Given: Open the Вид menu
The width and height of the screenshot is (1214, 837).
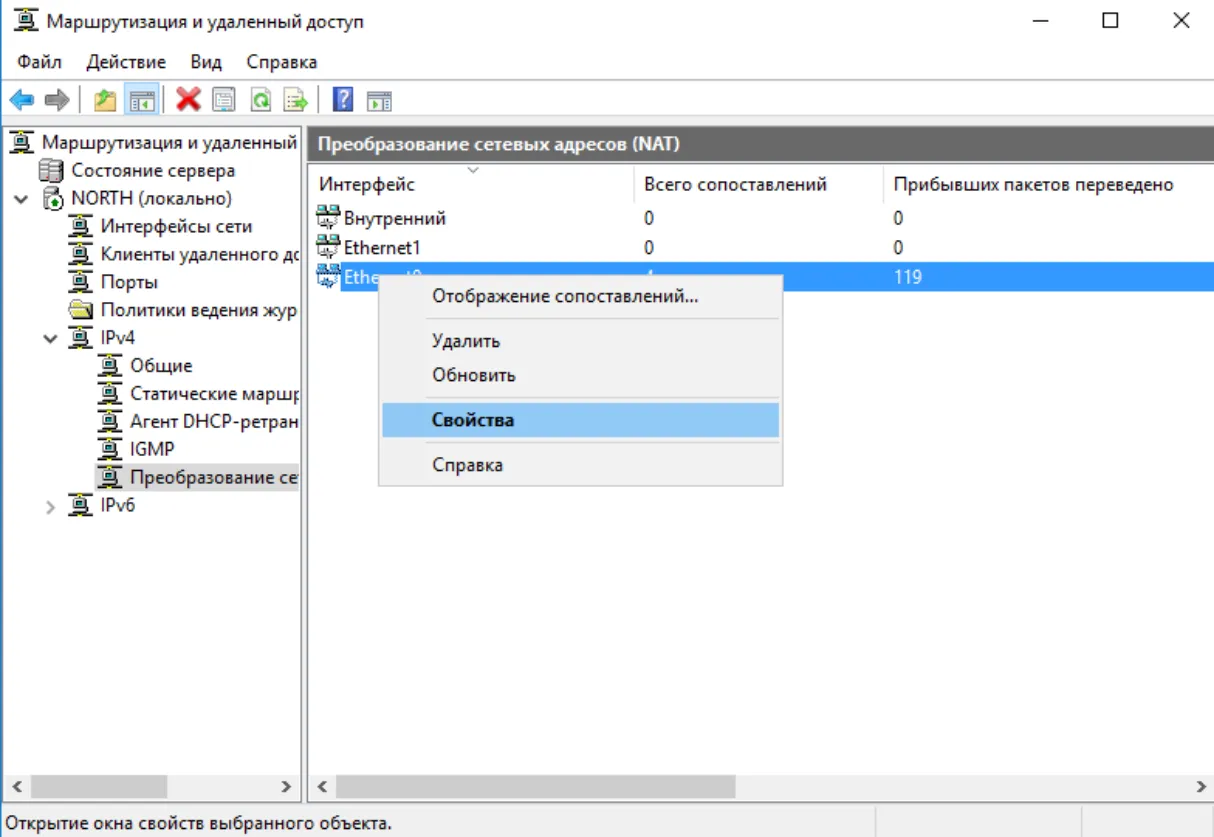Looking at the screenshot, I should click(x=206, y=62).
